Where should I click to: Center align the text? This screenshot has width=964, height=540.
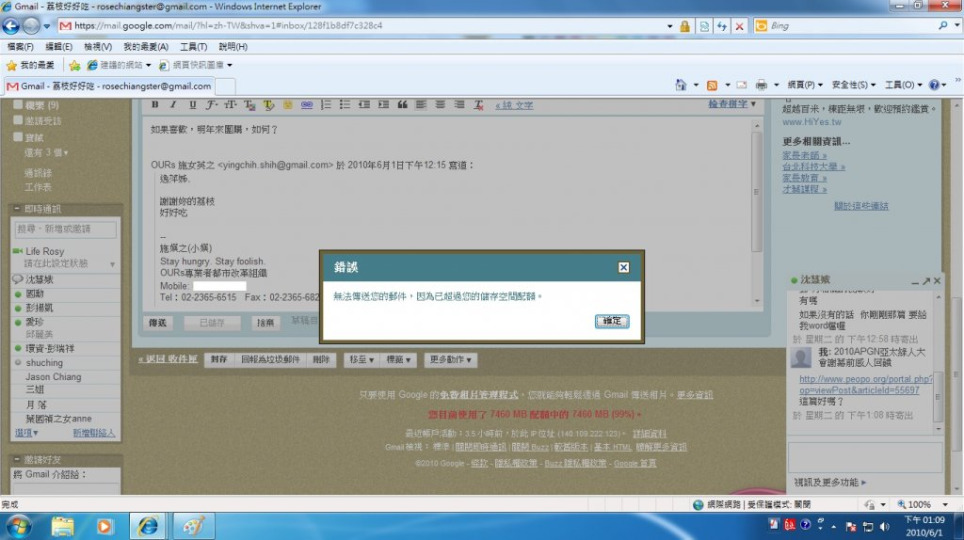(x=440, y=105)
